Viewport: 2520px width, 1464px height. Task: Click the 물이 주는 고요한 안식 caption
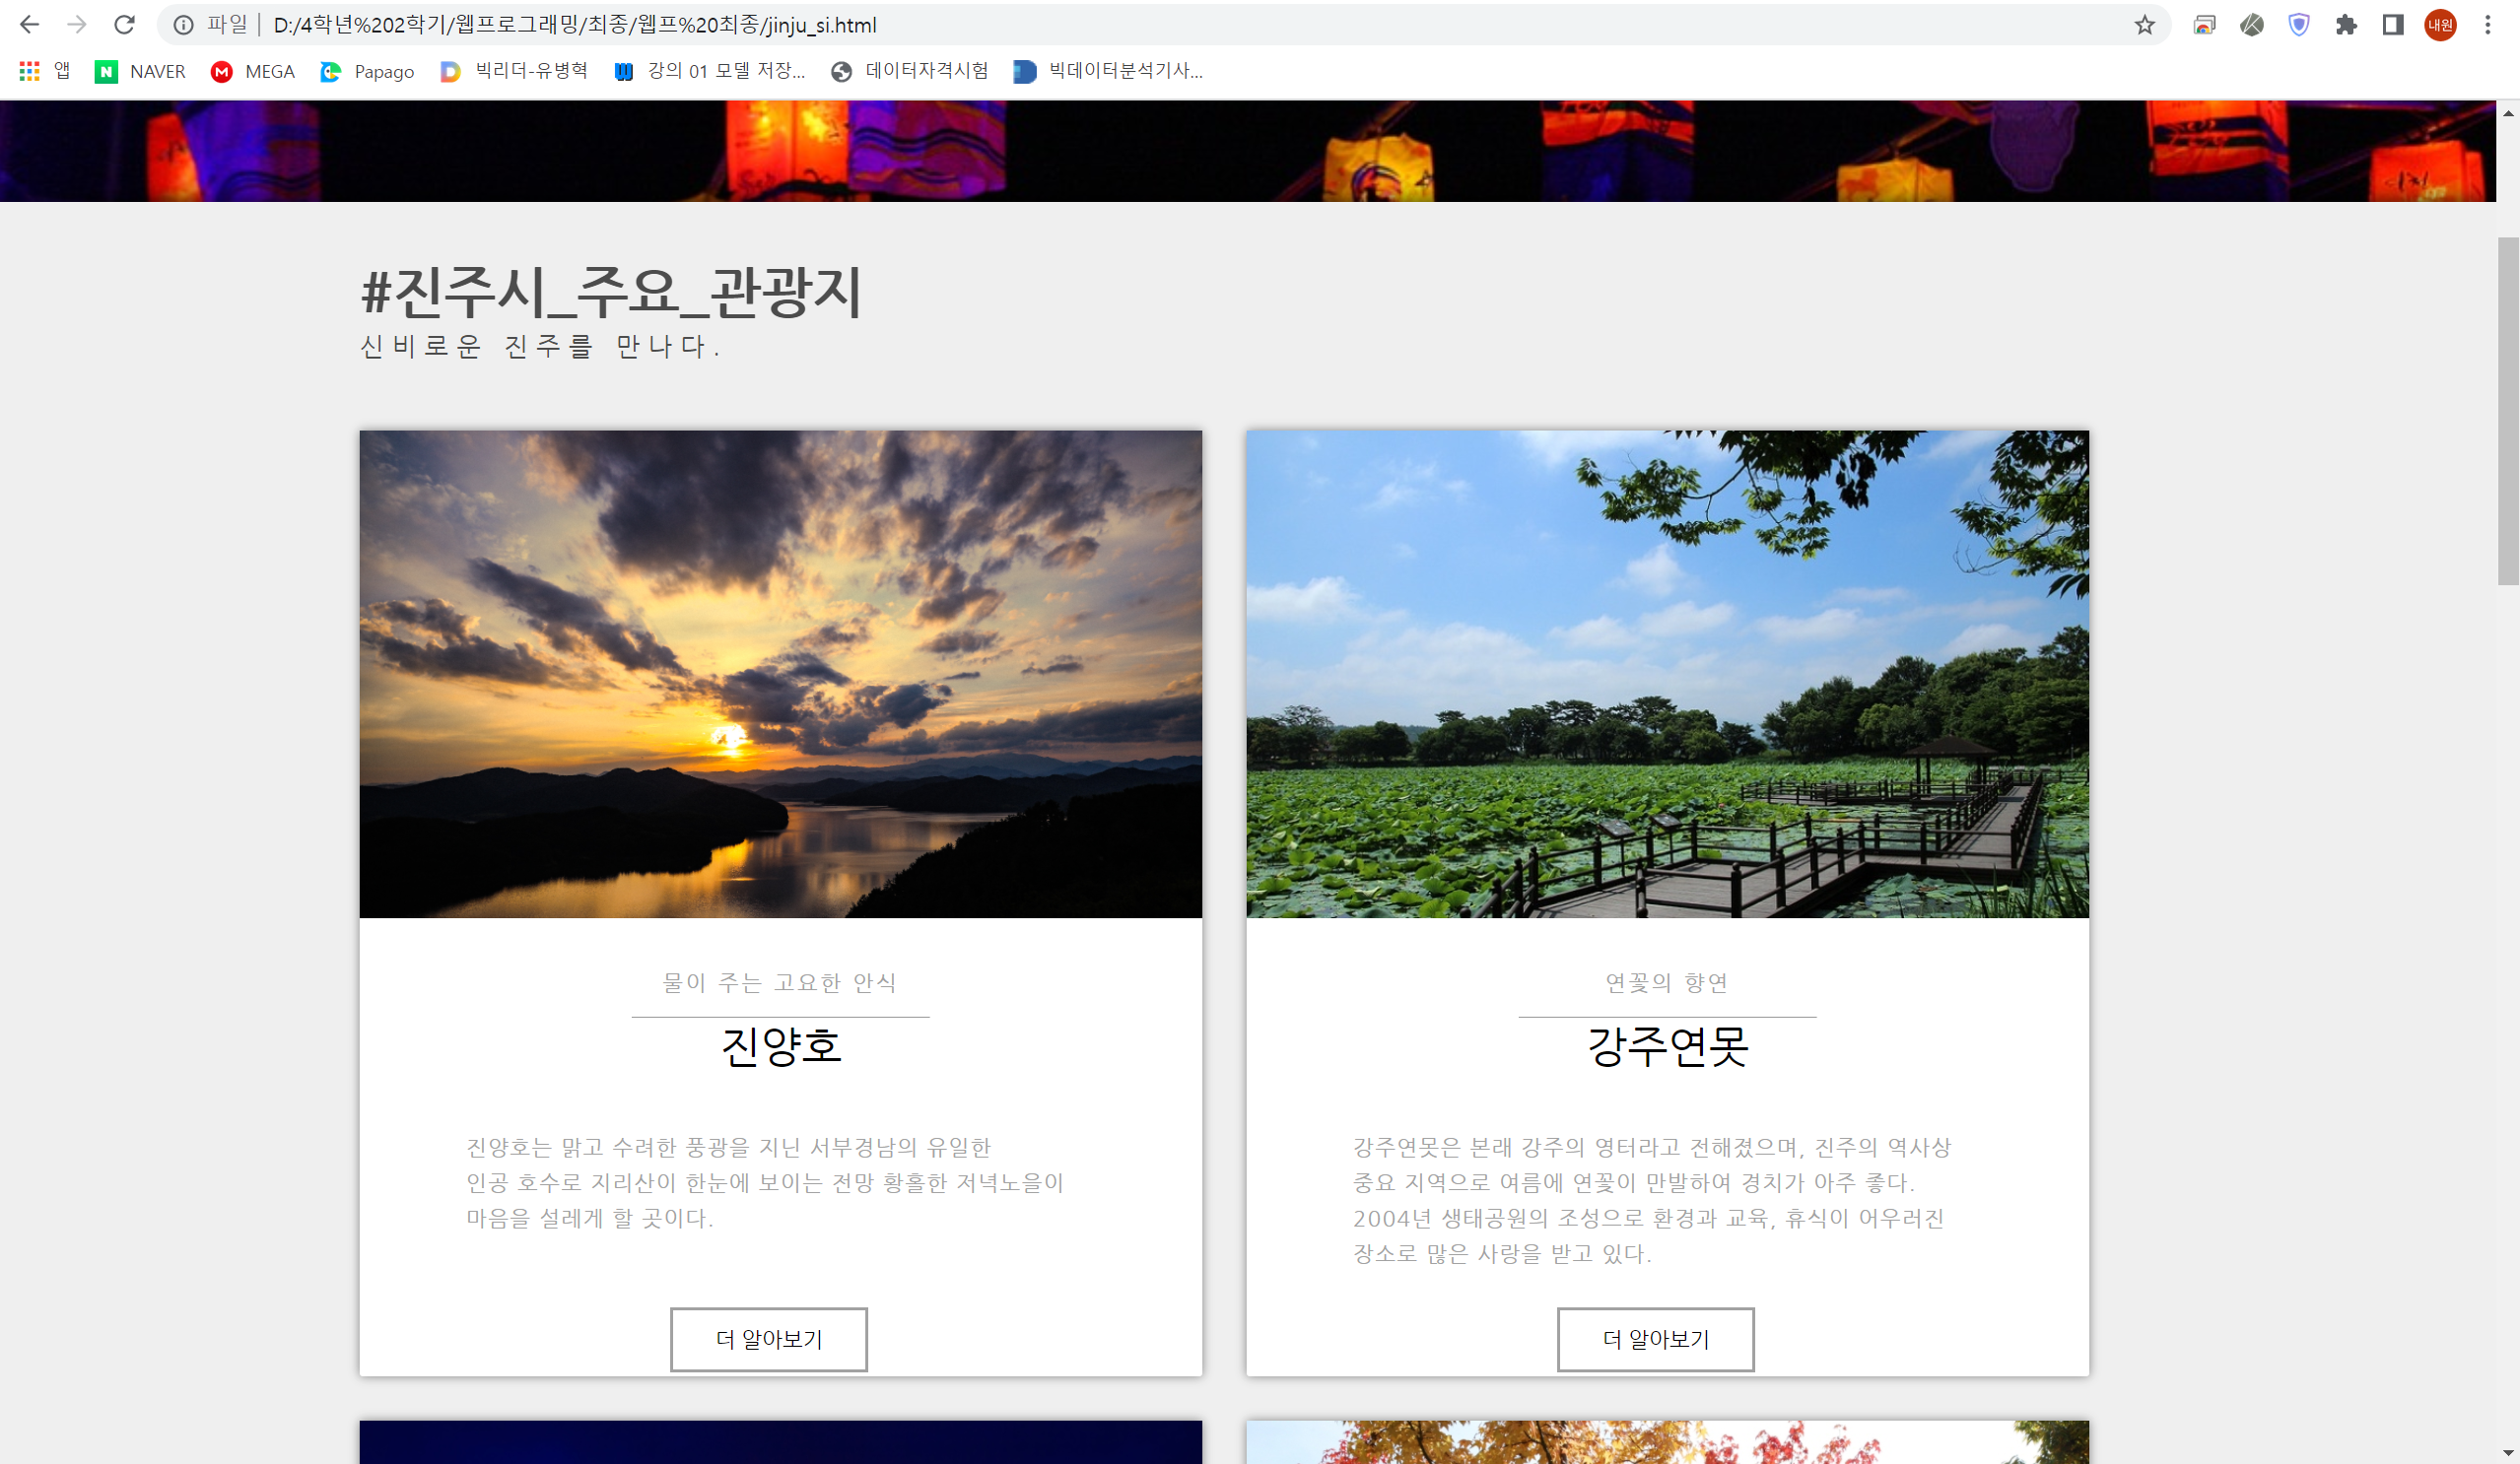(x=780, y=982)
